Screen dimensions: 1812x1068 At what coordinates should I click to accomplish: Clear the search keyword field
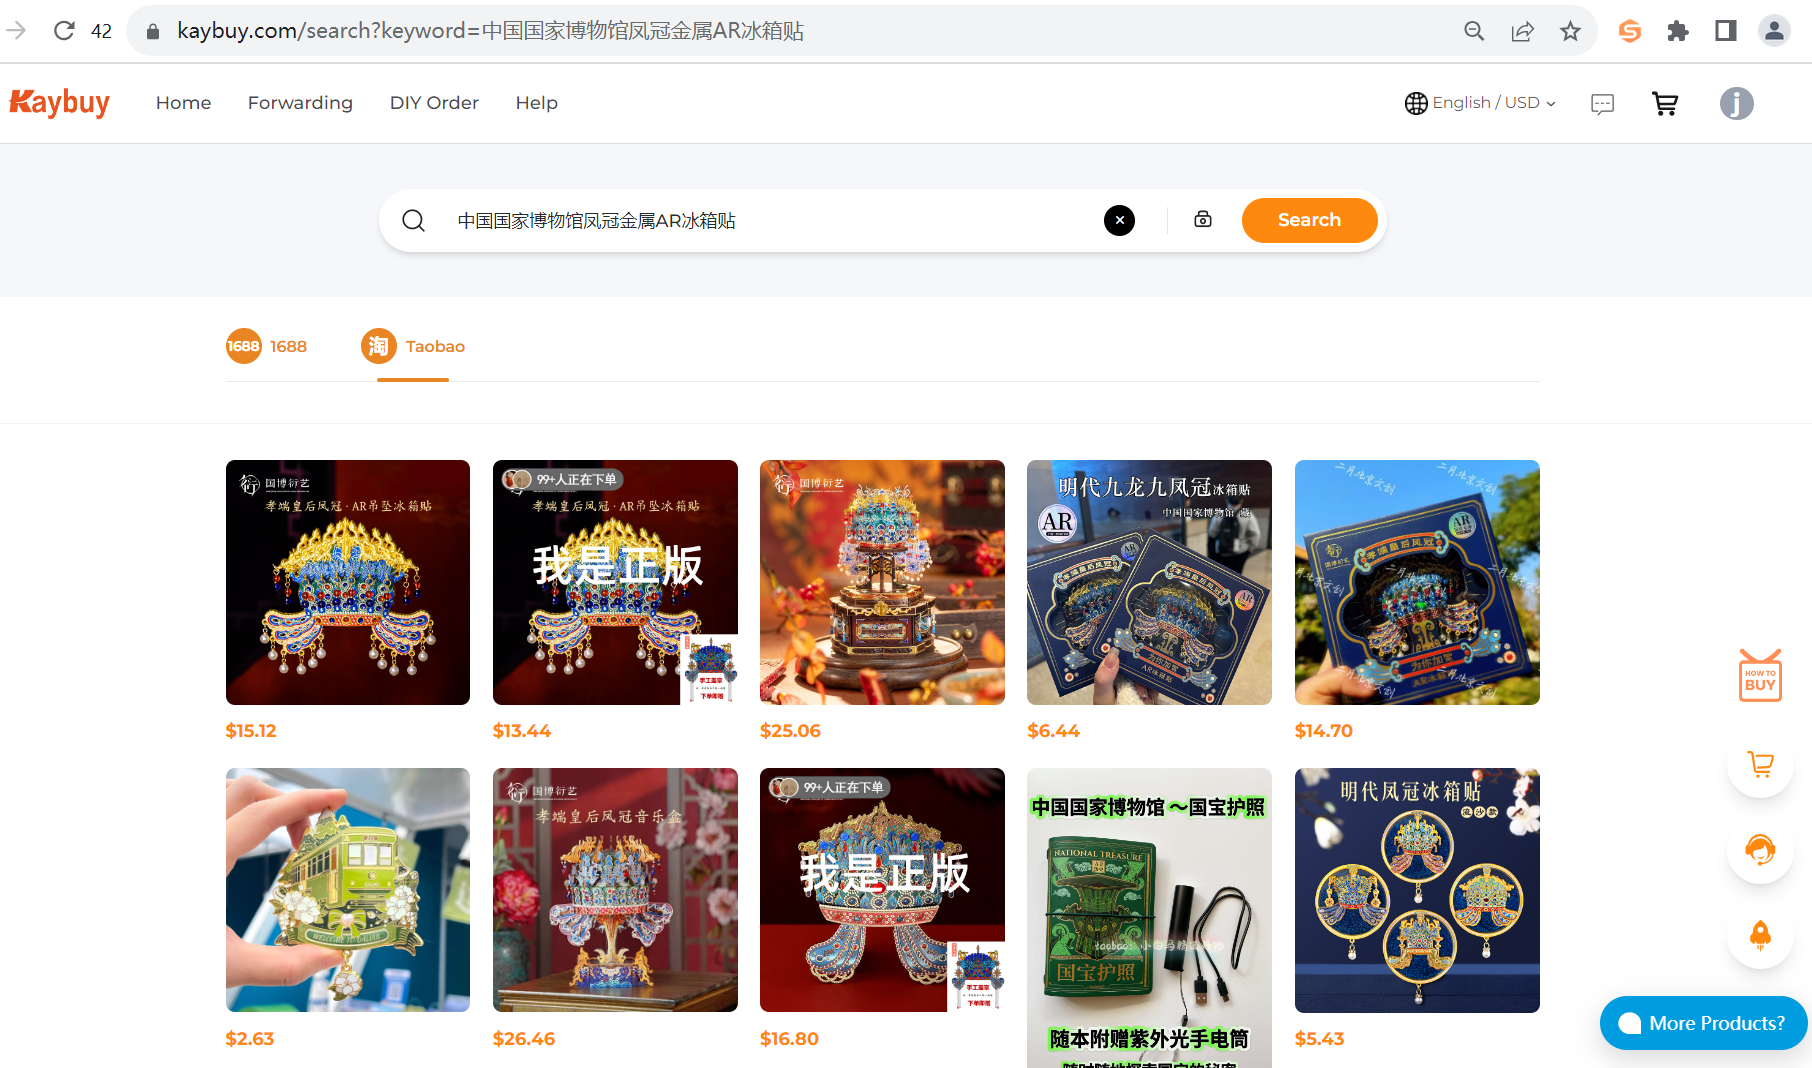point(1119,220)
